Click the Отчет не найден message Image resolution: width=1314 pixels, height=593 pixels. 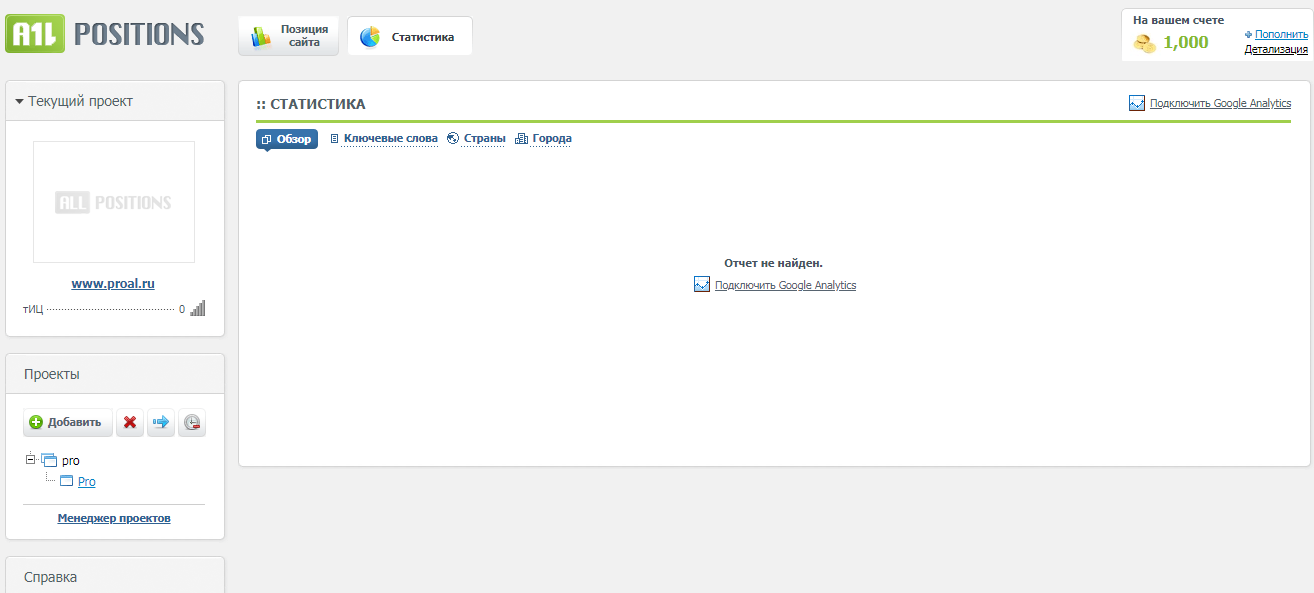pos(773,263)
